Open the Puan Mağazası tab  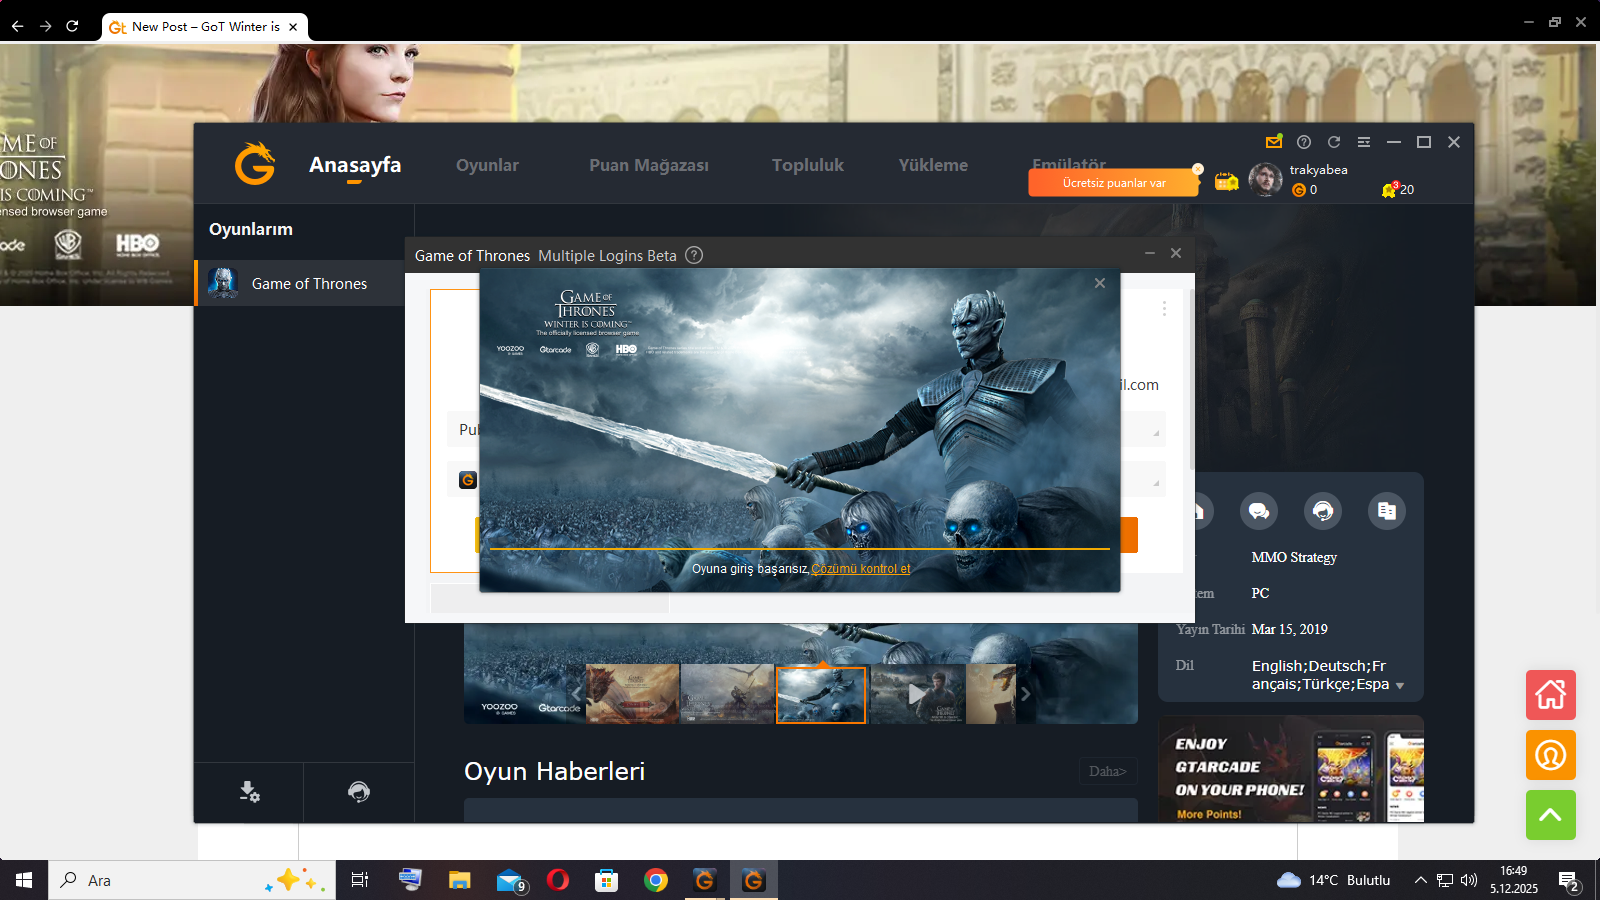648,165
